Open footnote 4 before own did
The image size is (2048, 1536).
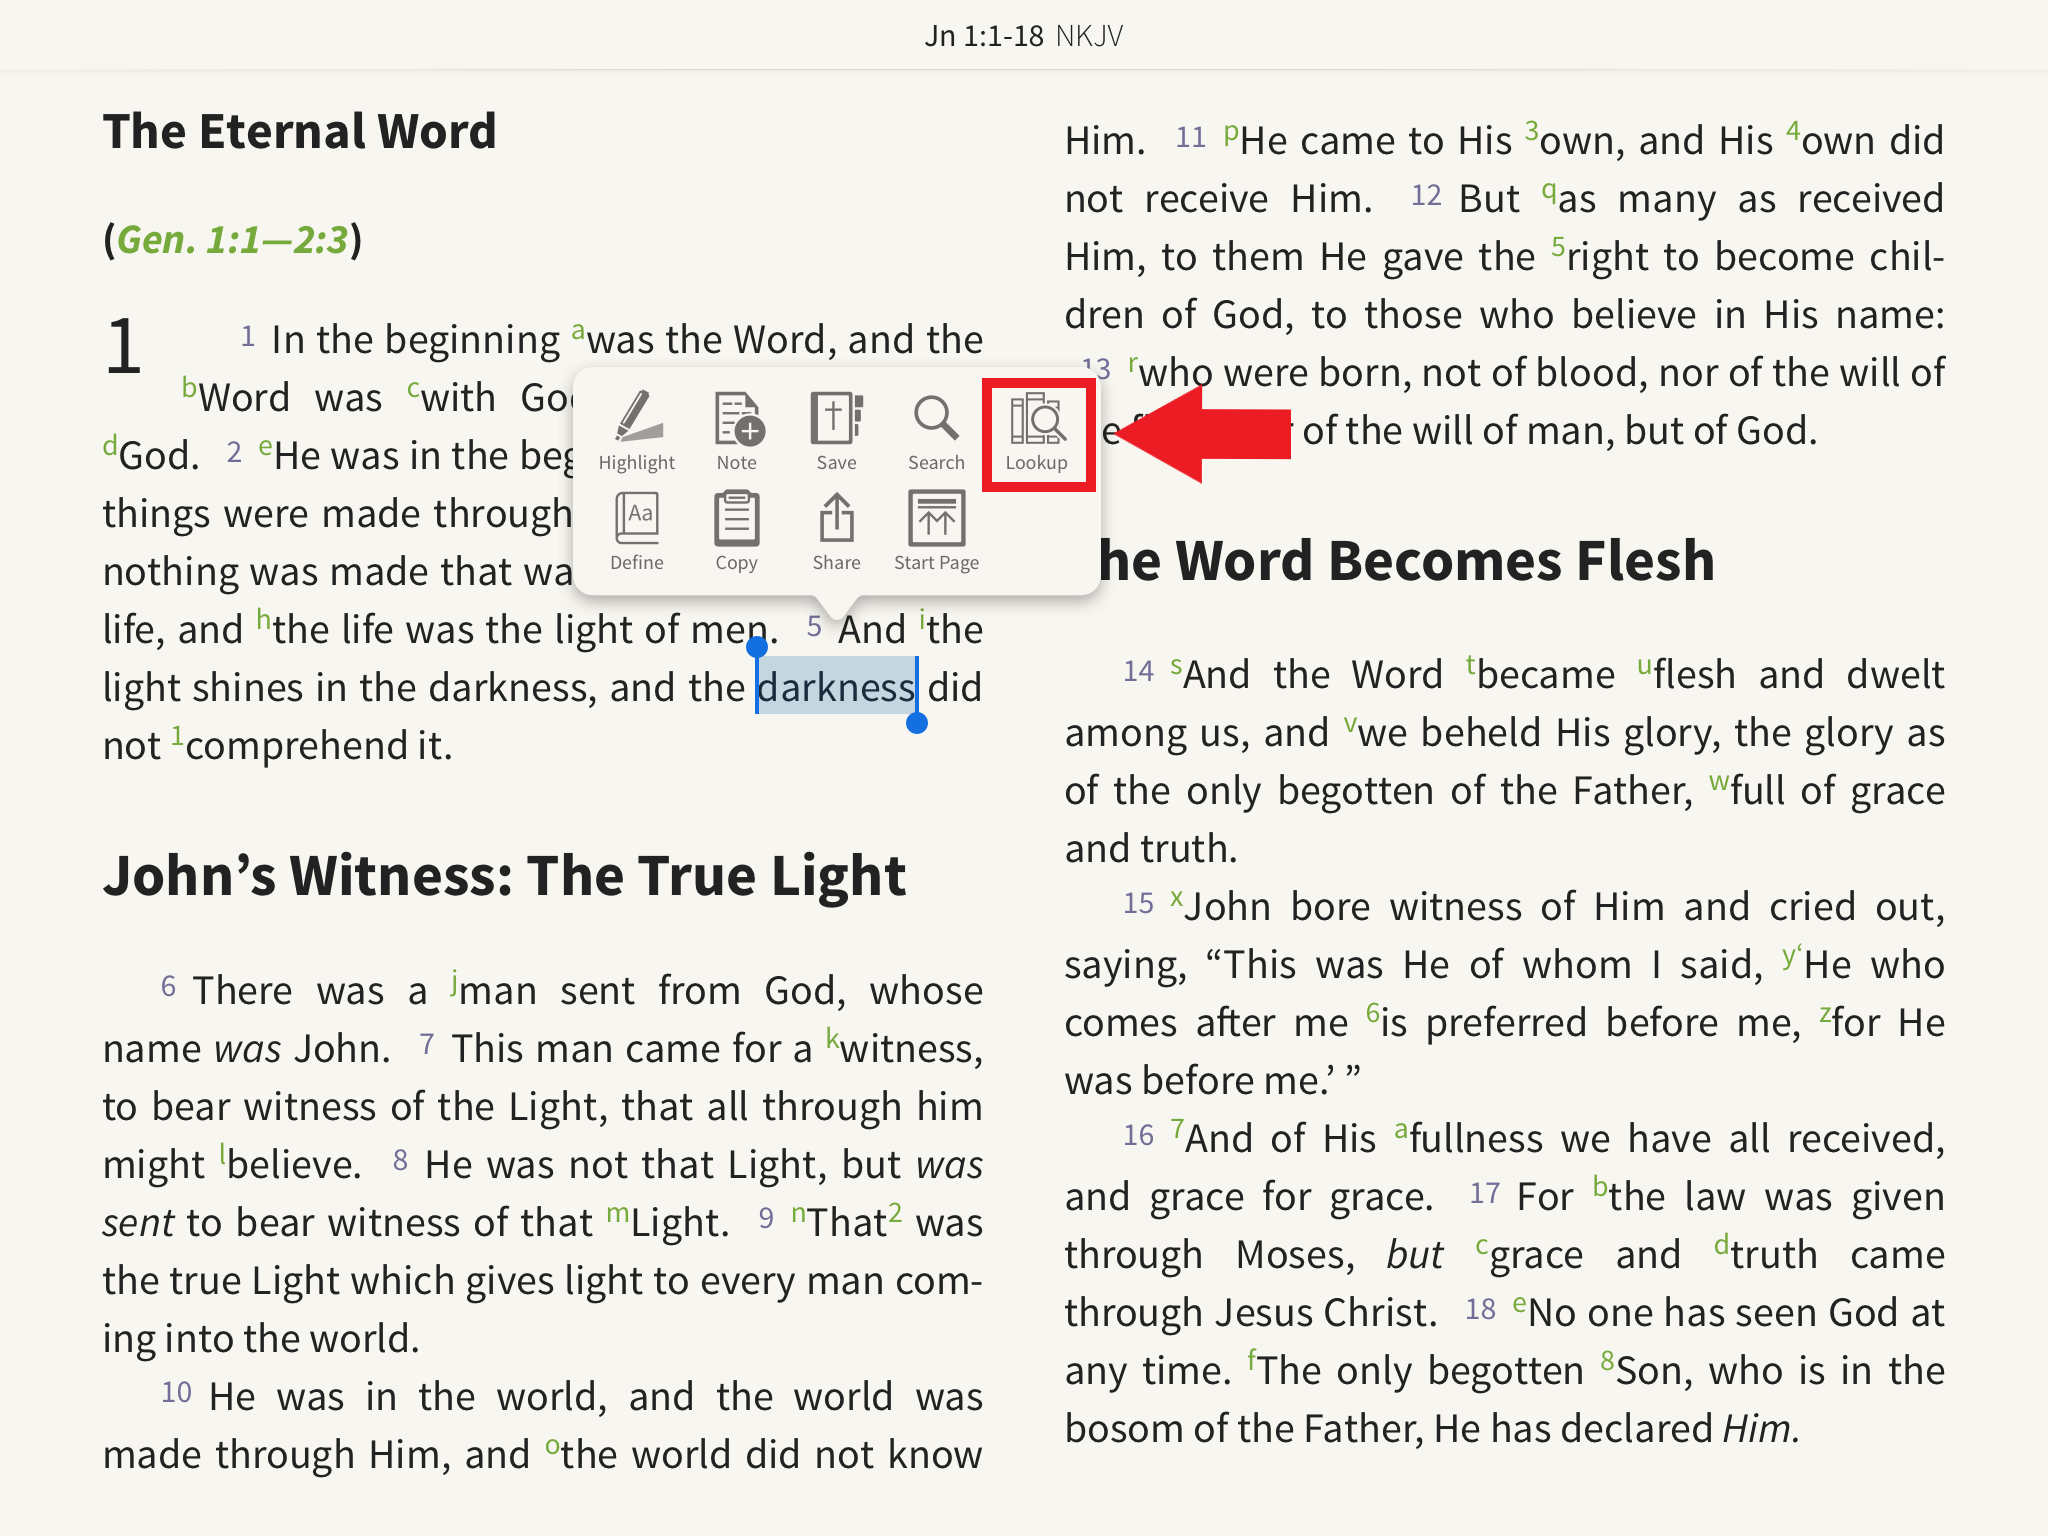[1794, 131]
